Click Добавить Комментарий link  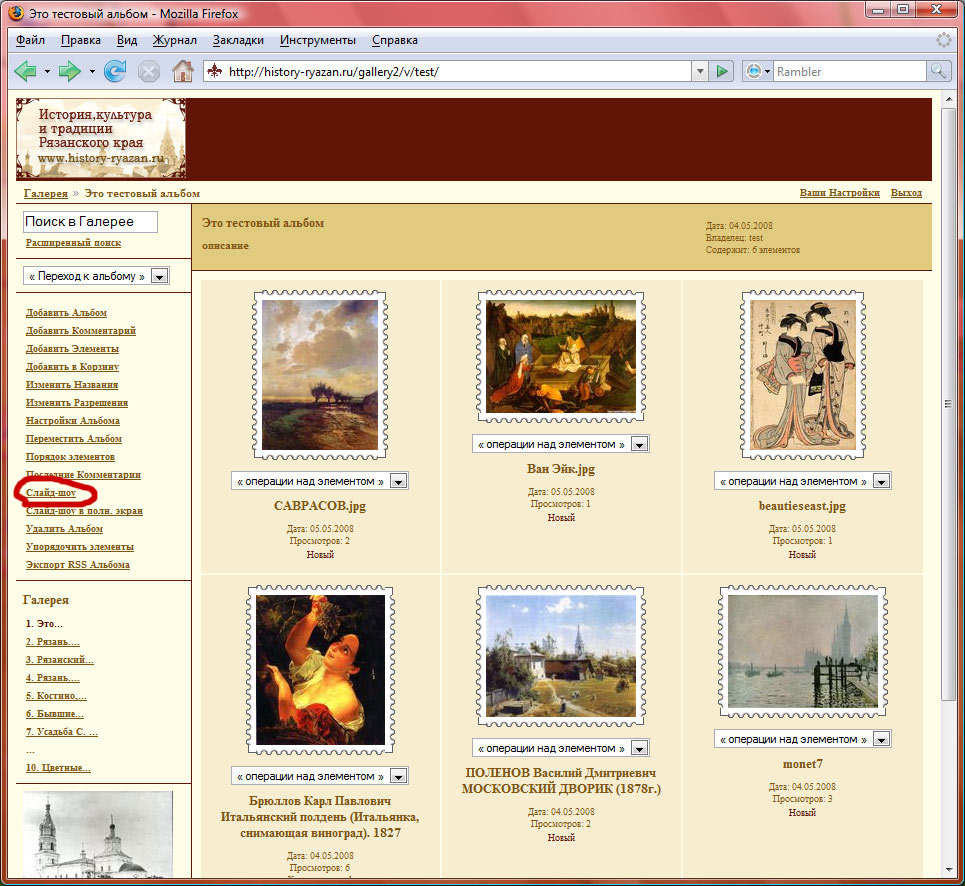coord(81,330)
